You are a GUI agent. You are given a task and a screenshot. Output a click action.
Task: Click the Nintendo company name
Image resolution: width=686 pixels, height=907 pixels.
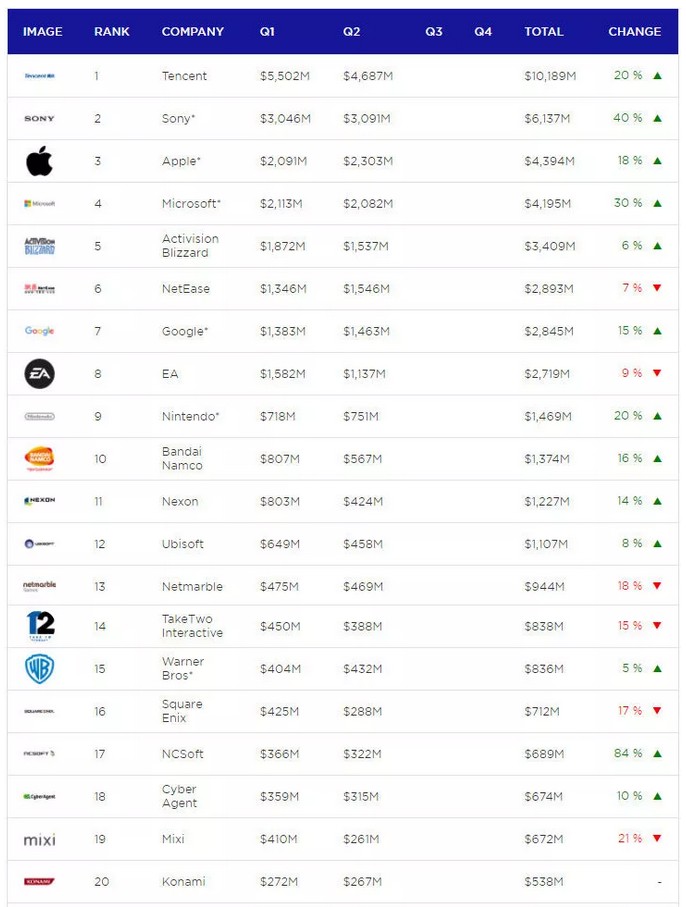[x=189, y=417]
